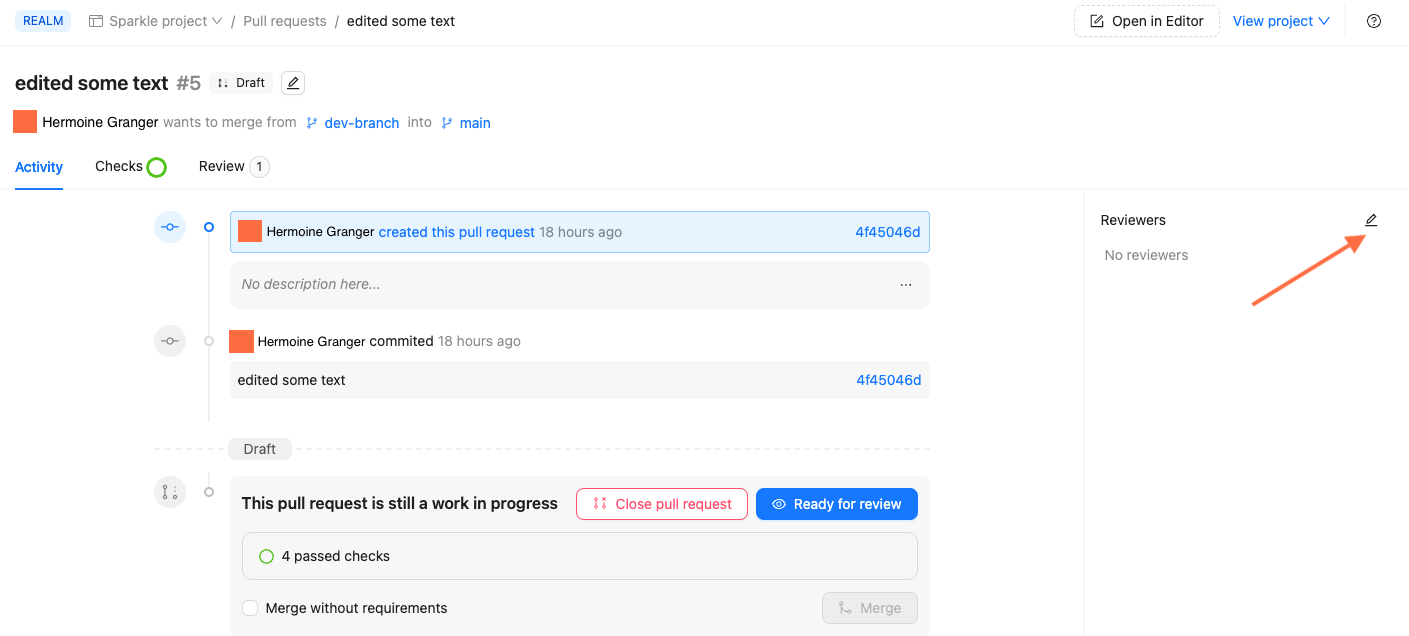Open commit 4f45046d
The image size is (1409, 636).
(x=888, y=231)
